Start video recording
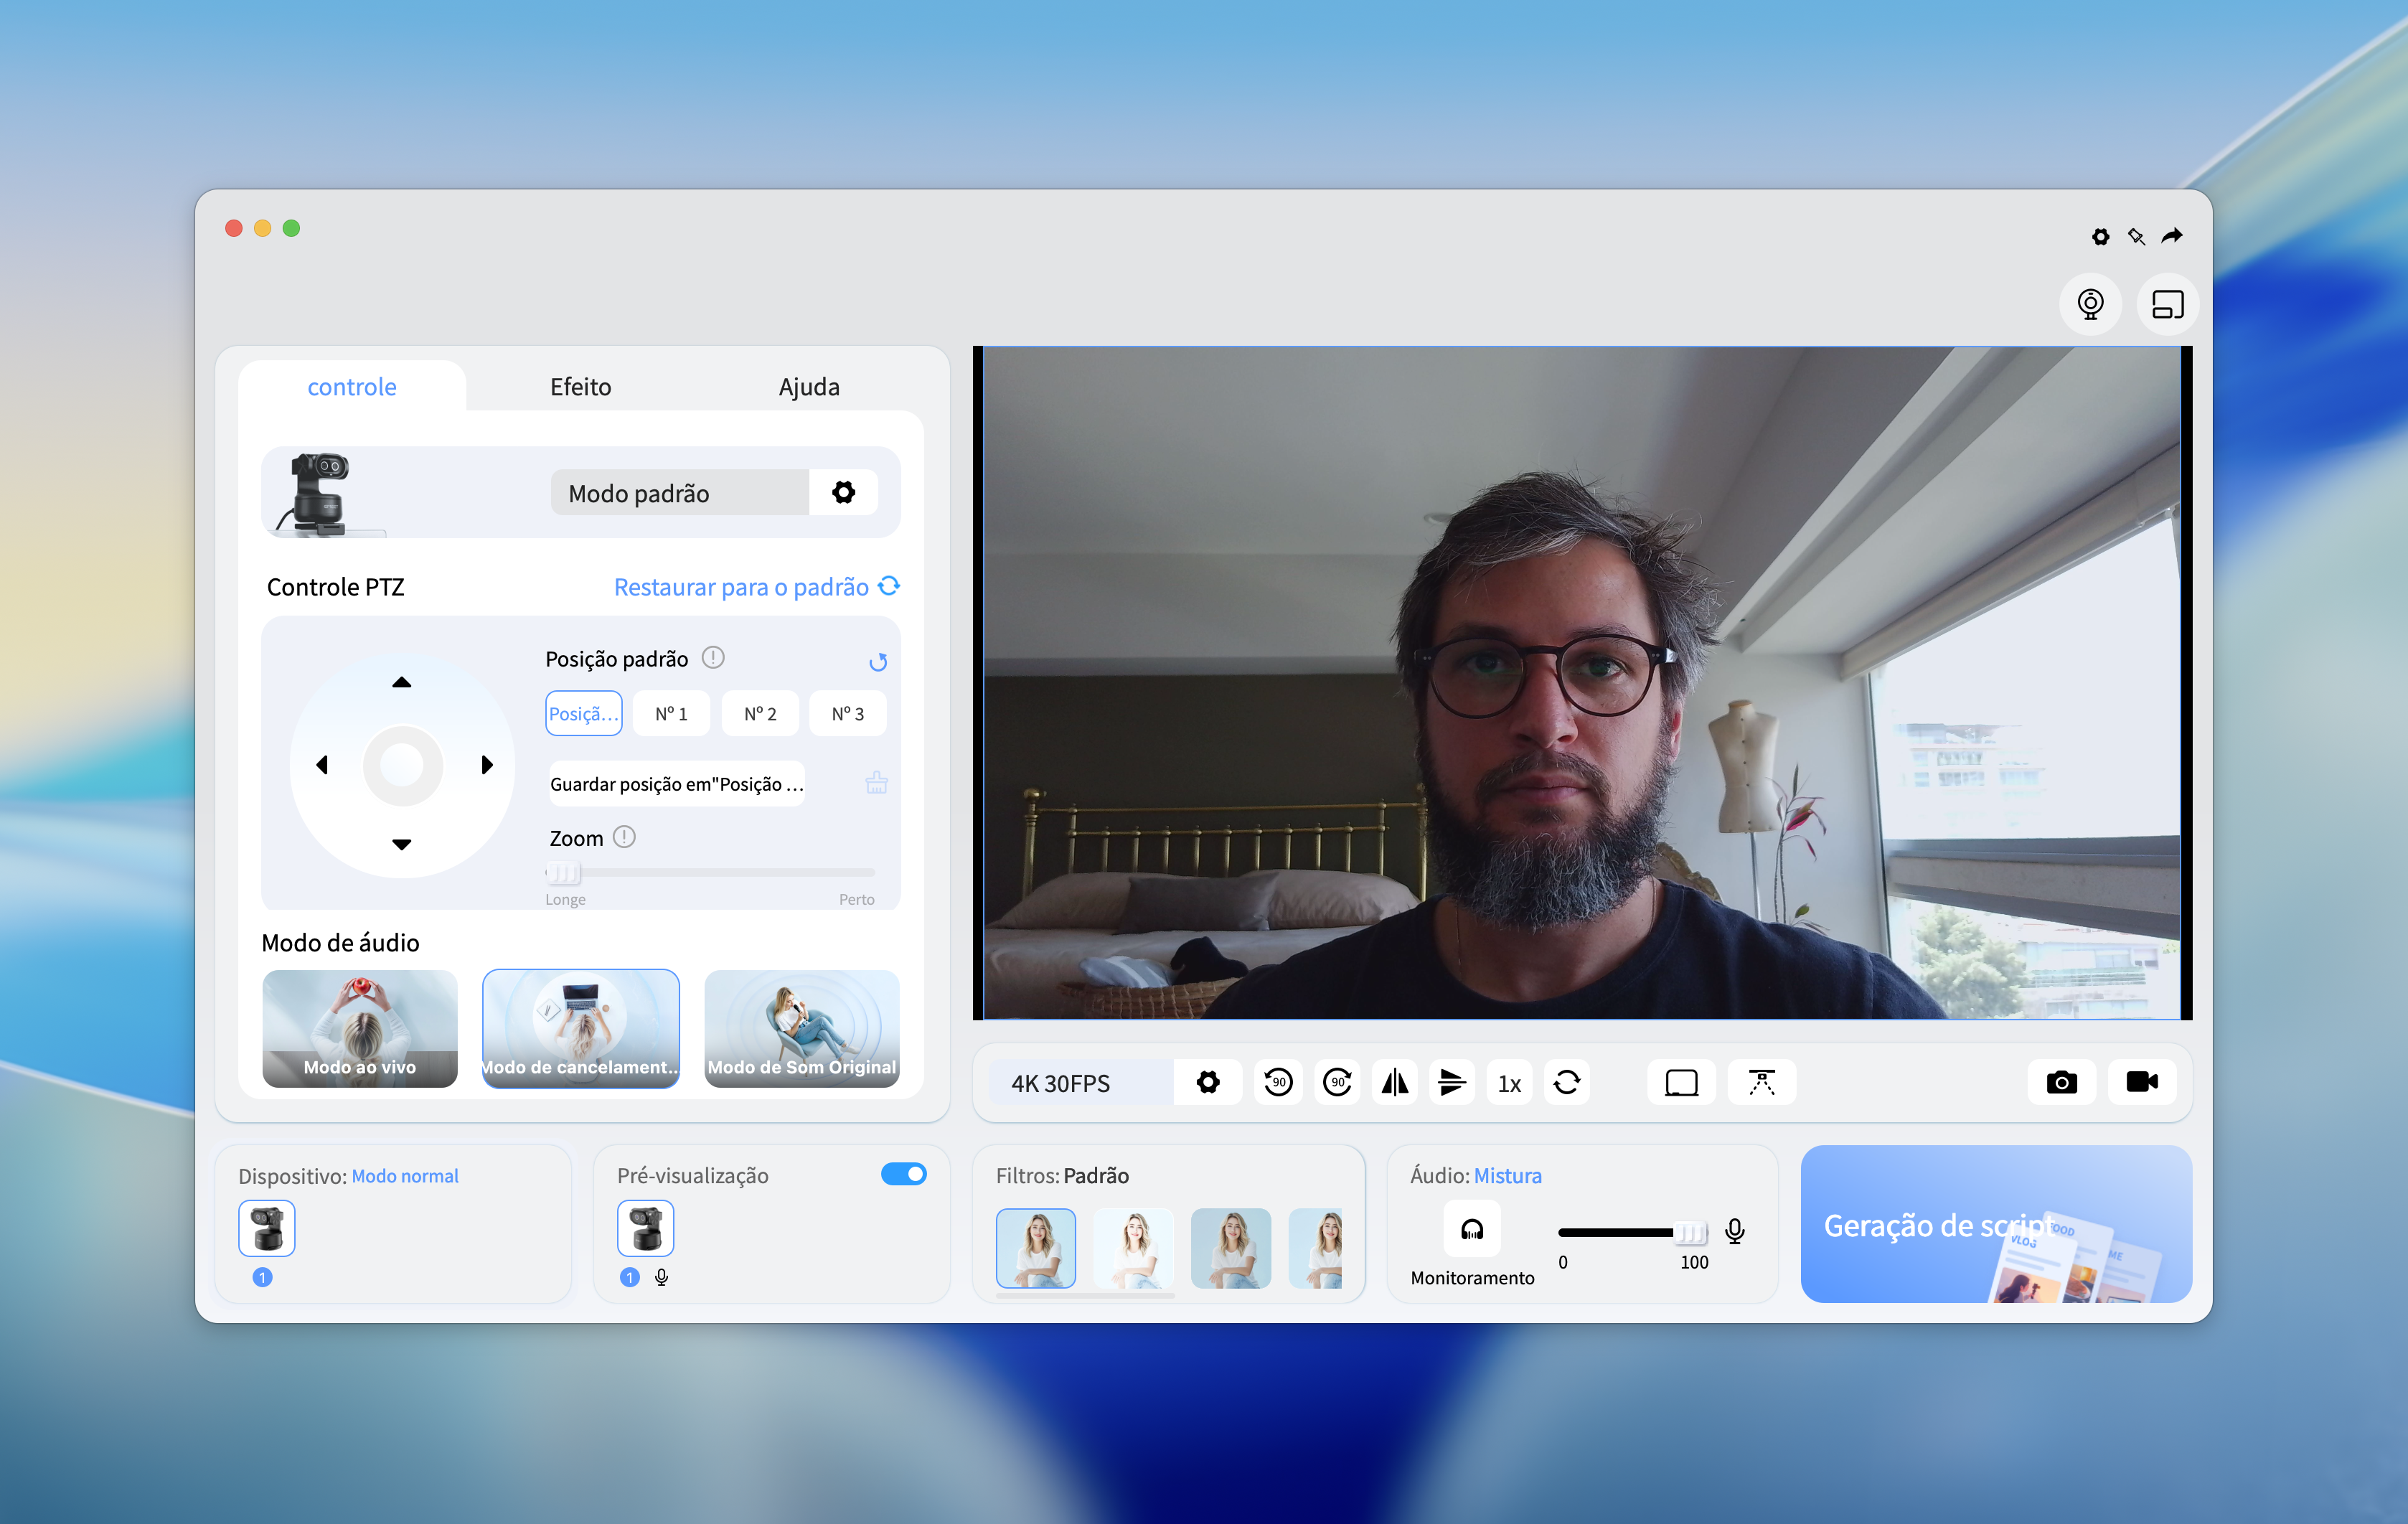Image resolution: width=2408 pixels, height=1524 pixels. pos(2141,1082)
